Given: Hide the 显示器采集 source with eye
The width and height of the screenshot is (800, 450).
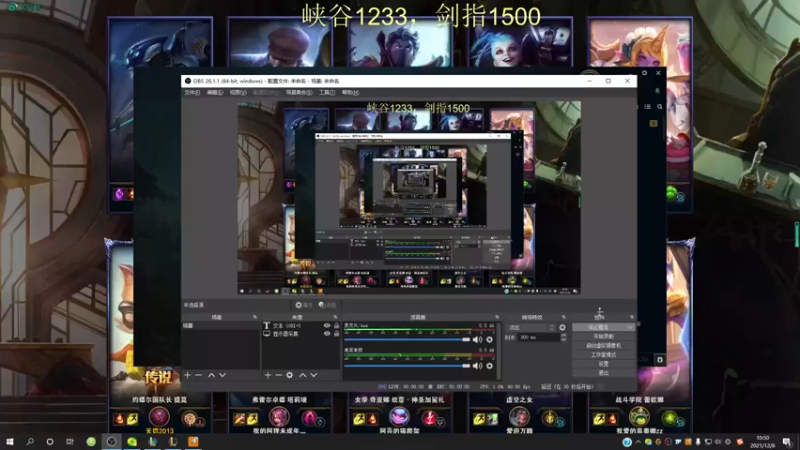Looking at the screenshot, I should pyautogui.click(x=327, y=334).
